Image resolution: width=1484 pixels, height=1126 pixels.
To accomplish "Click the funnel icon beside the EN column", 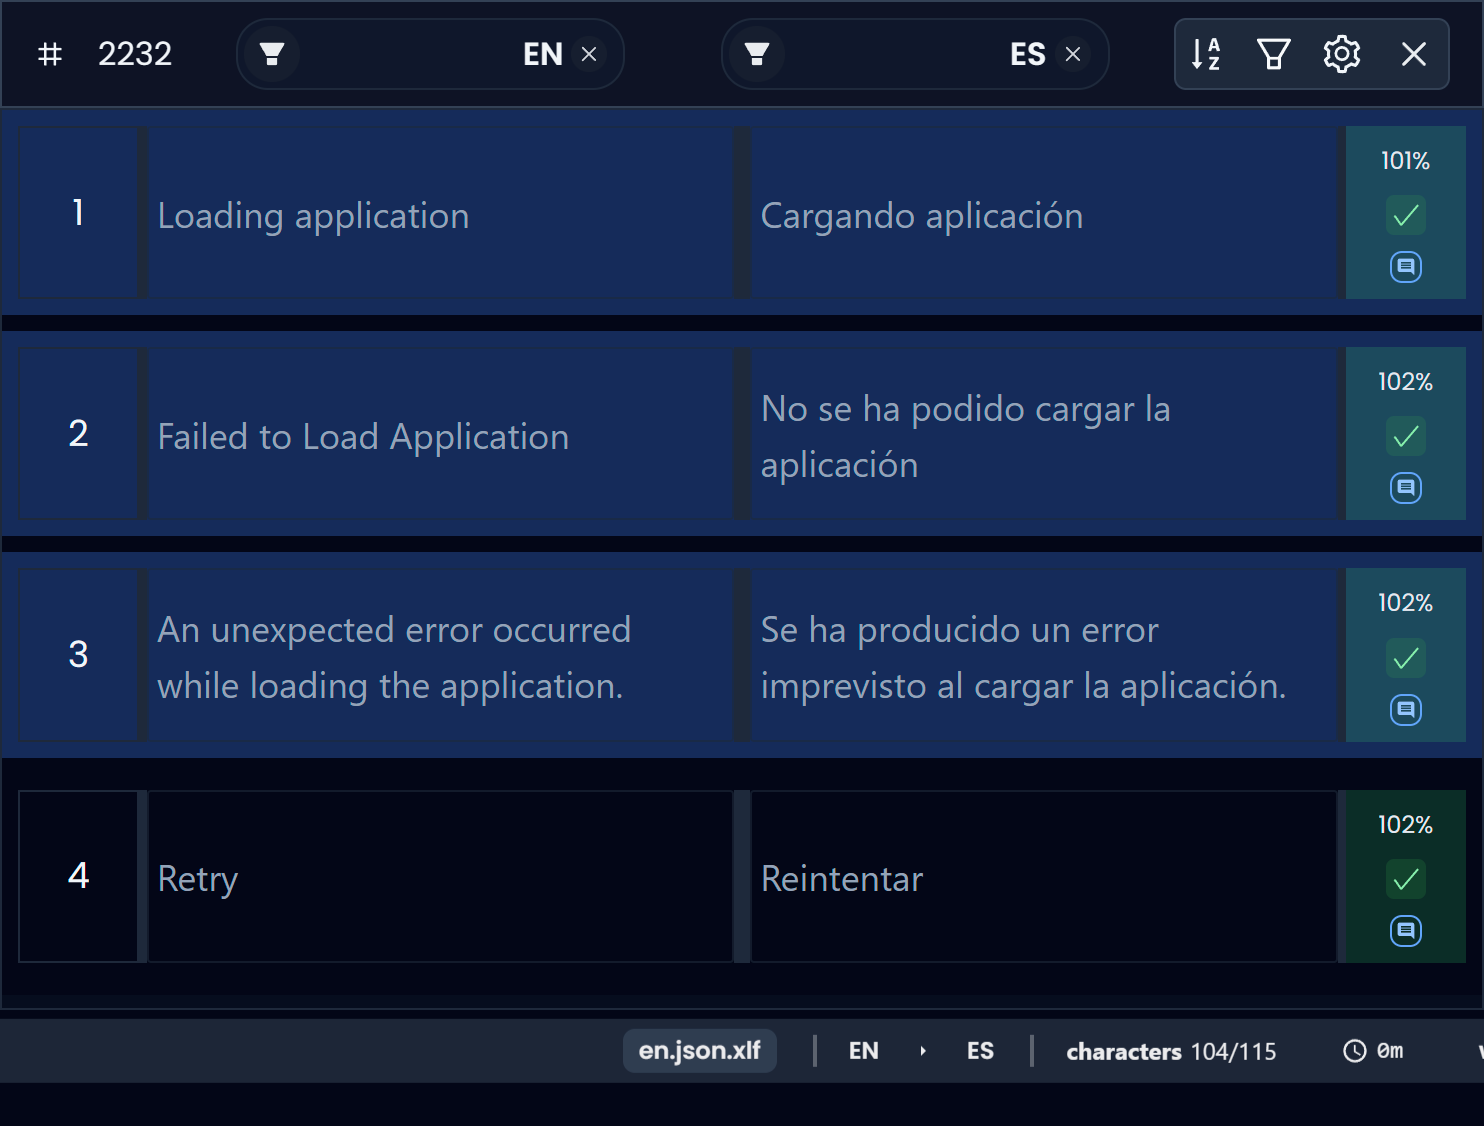I will pos(270,54).
